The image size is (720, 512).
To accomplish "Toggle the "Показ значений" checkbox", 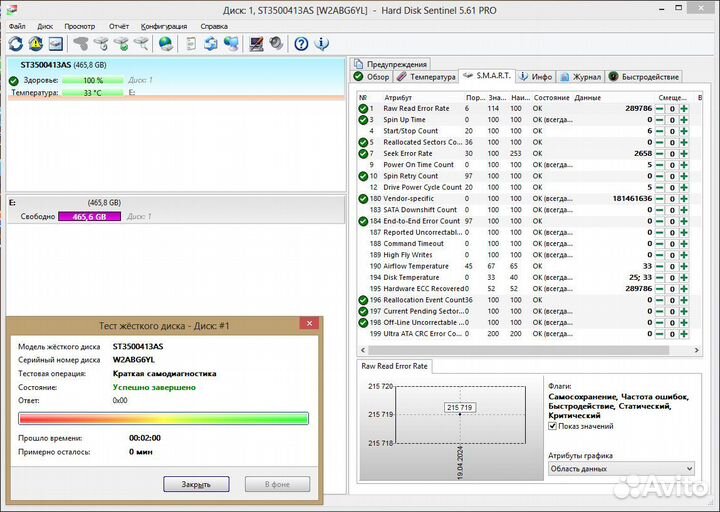I will point(553,425).
